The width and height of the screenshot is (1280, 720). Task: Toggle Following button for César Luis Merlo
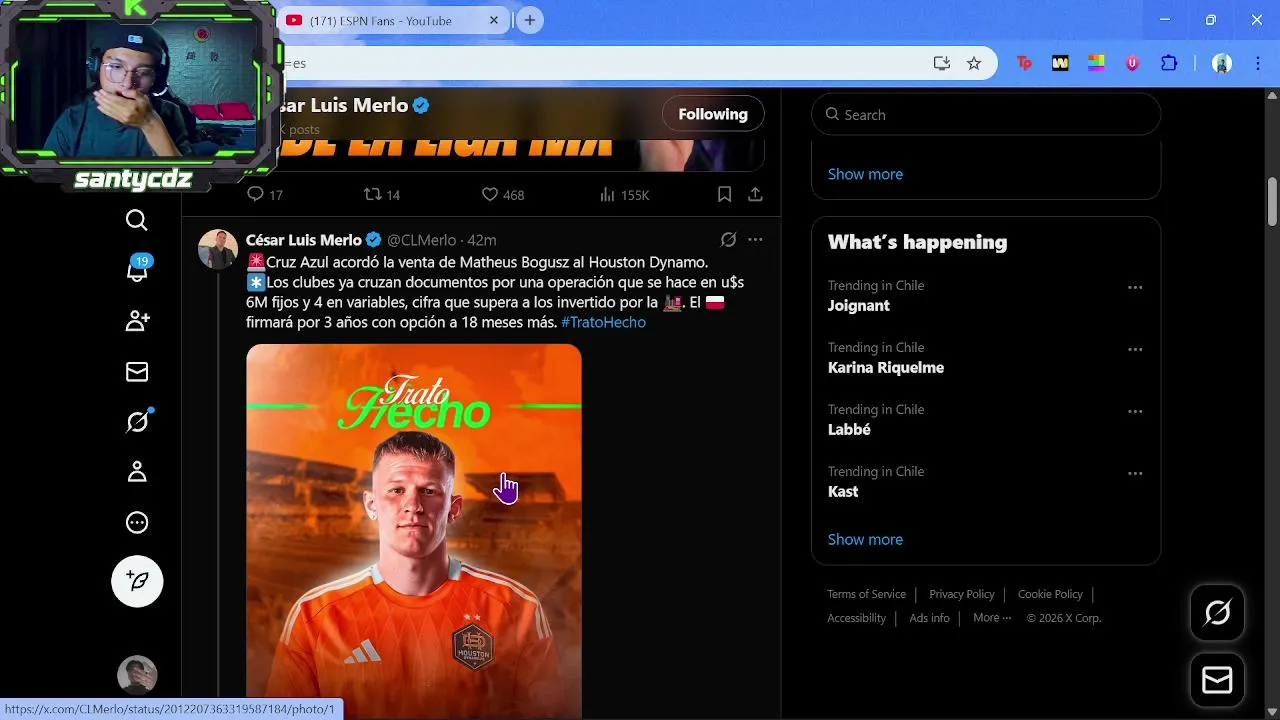(713, 114)
